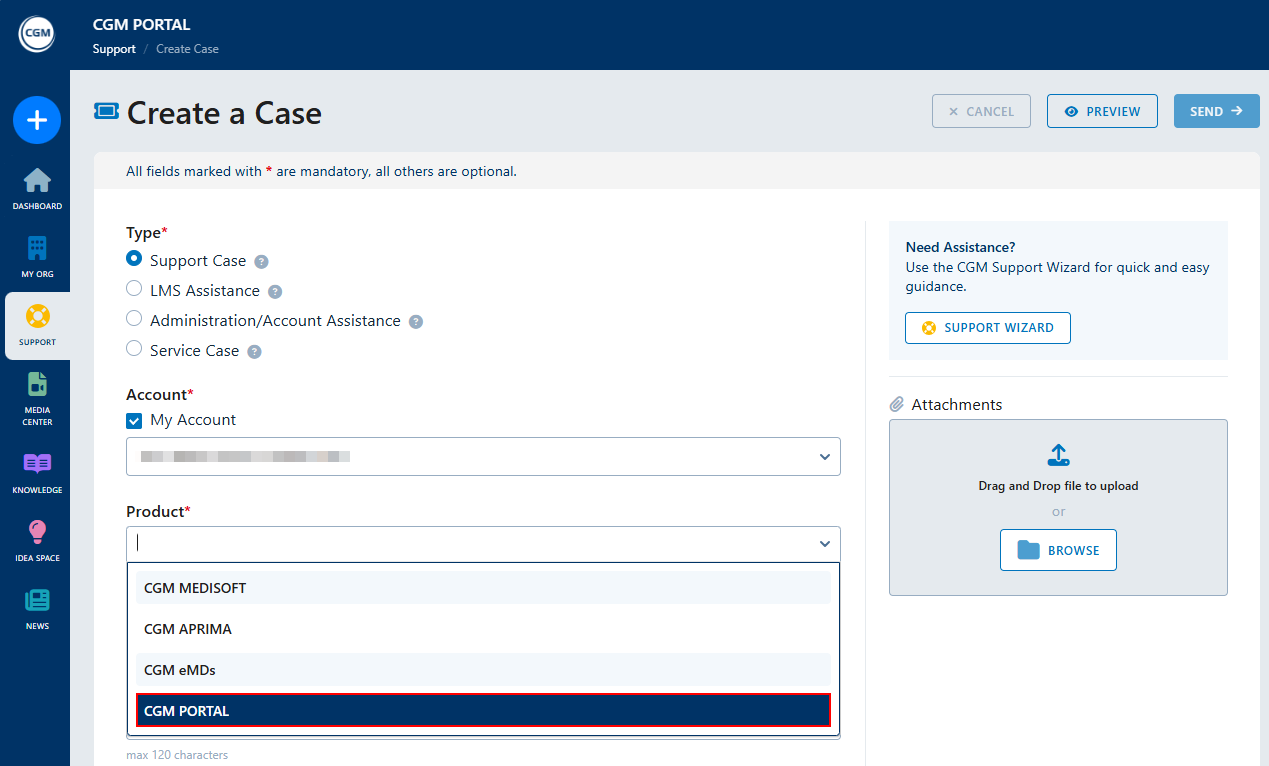Open the My Org building icon
Viewport: 1269px width, 766px height.
(x=37, y=248)
